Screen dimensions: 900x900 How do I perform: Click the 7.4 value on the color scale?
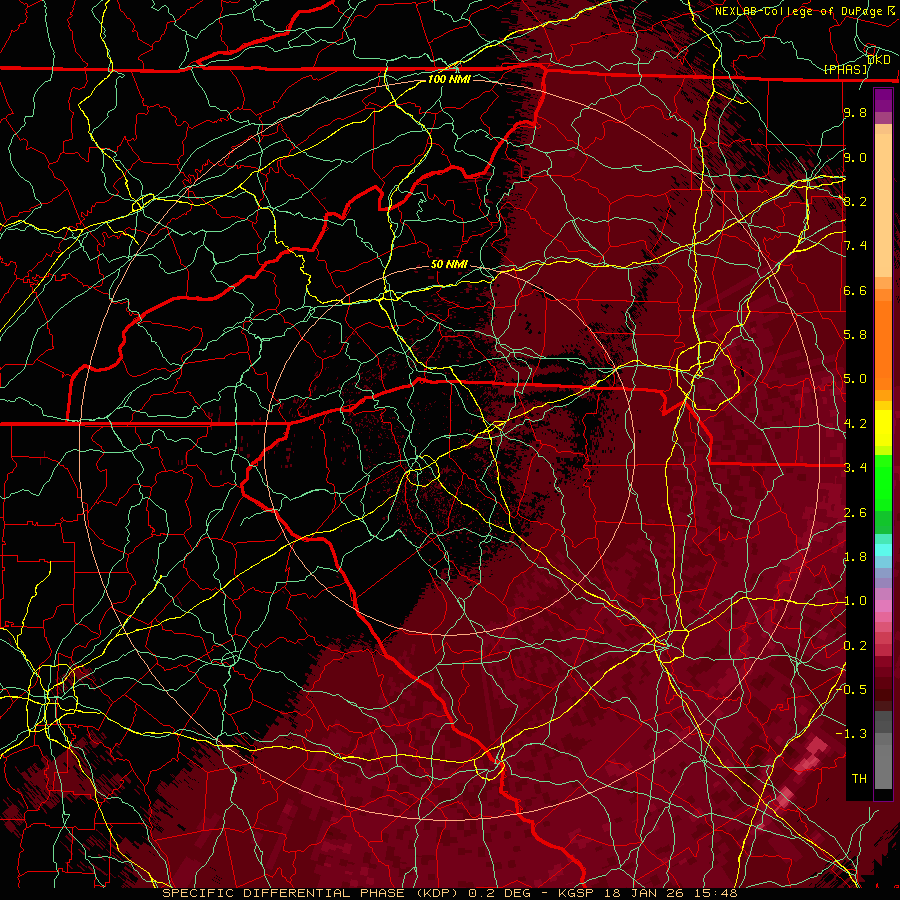(x=855, y=246)
